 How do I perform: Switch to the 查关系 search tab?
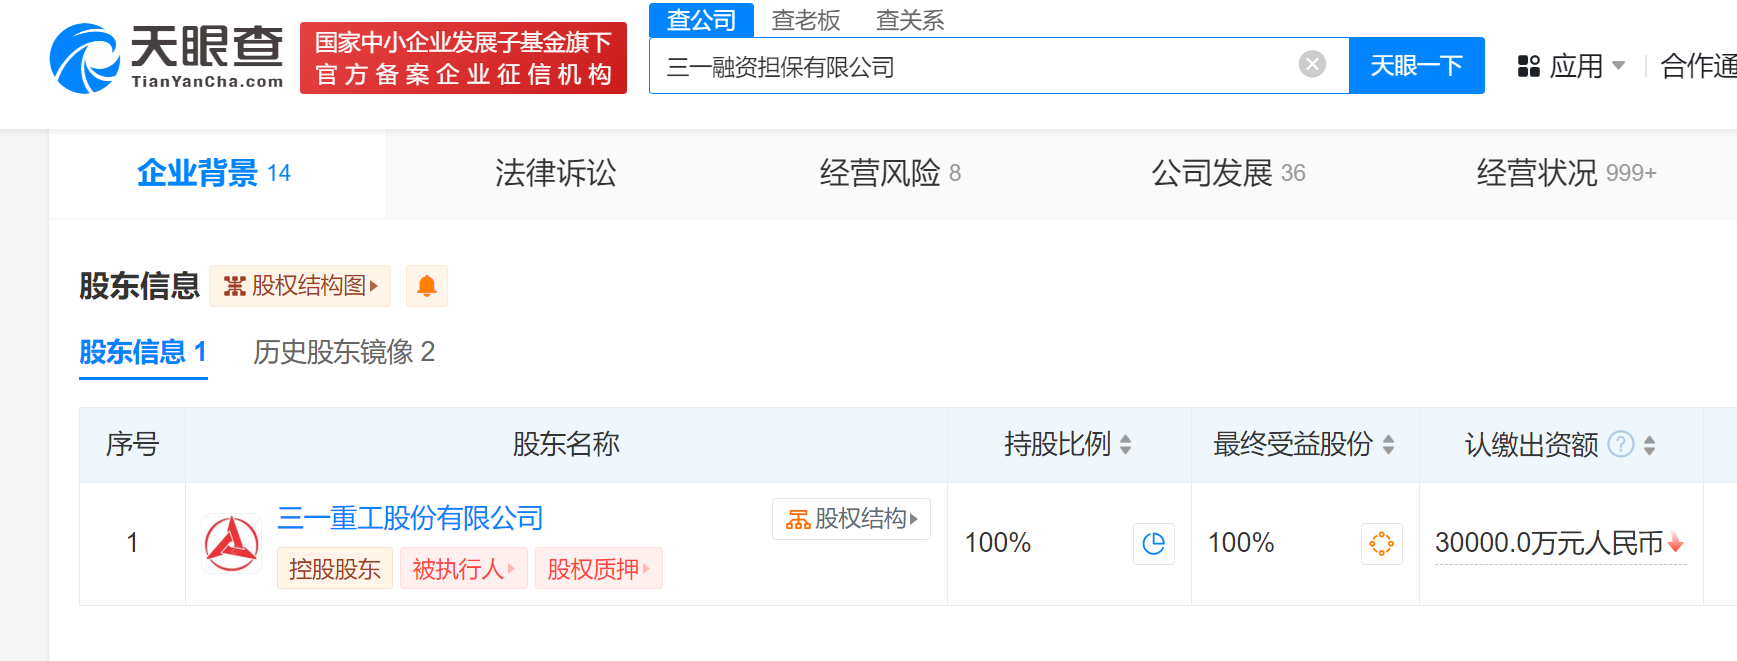tap(910, 20)
